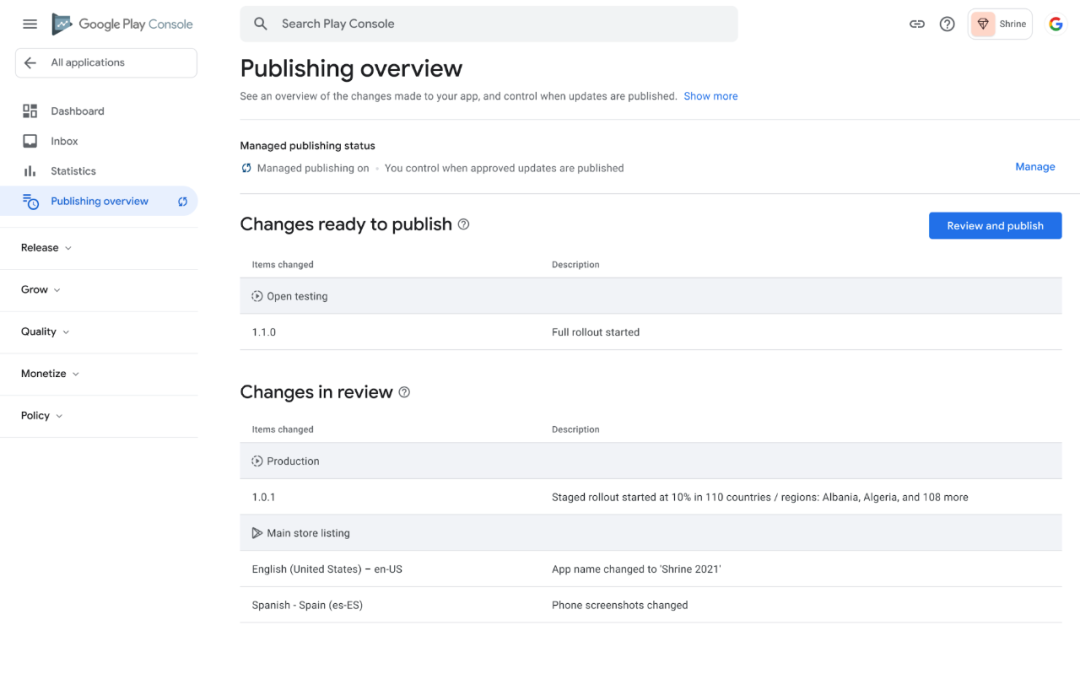Click the Search Play Console field
Viewport: 1080px width, 674px height.
tap(488, 24)
